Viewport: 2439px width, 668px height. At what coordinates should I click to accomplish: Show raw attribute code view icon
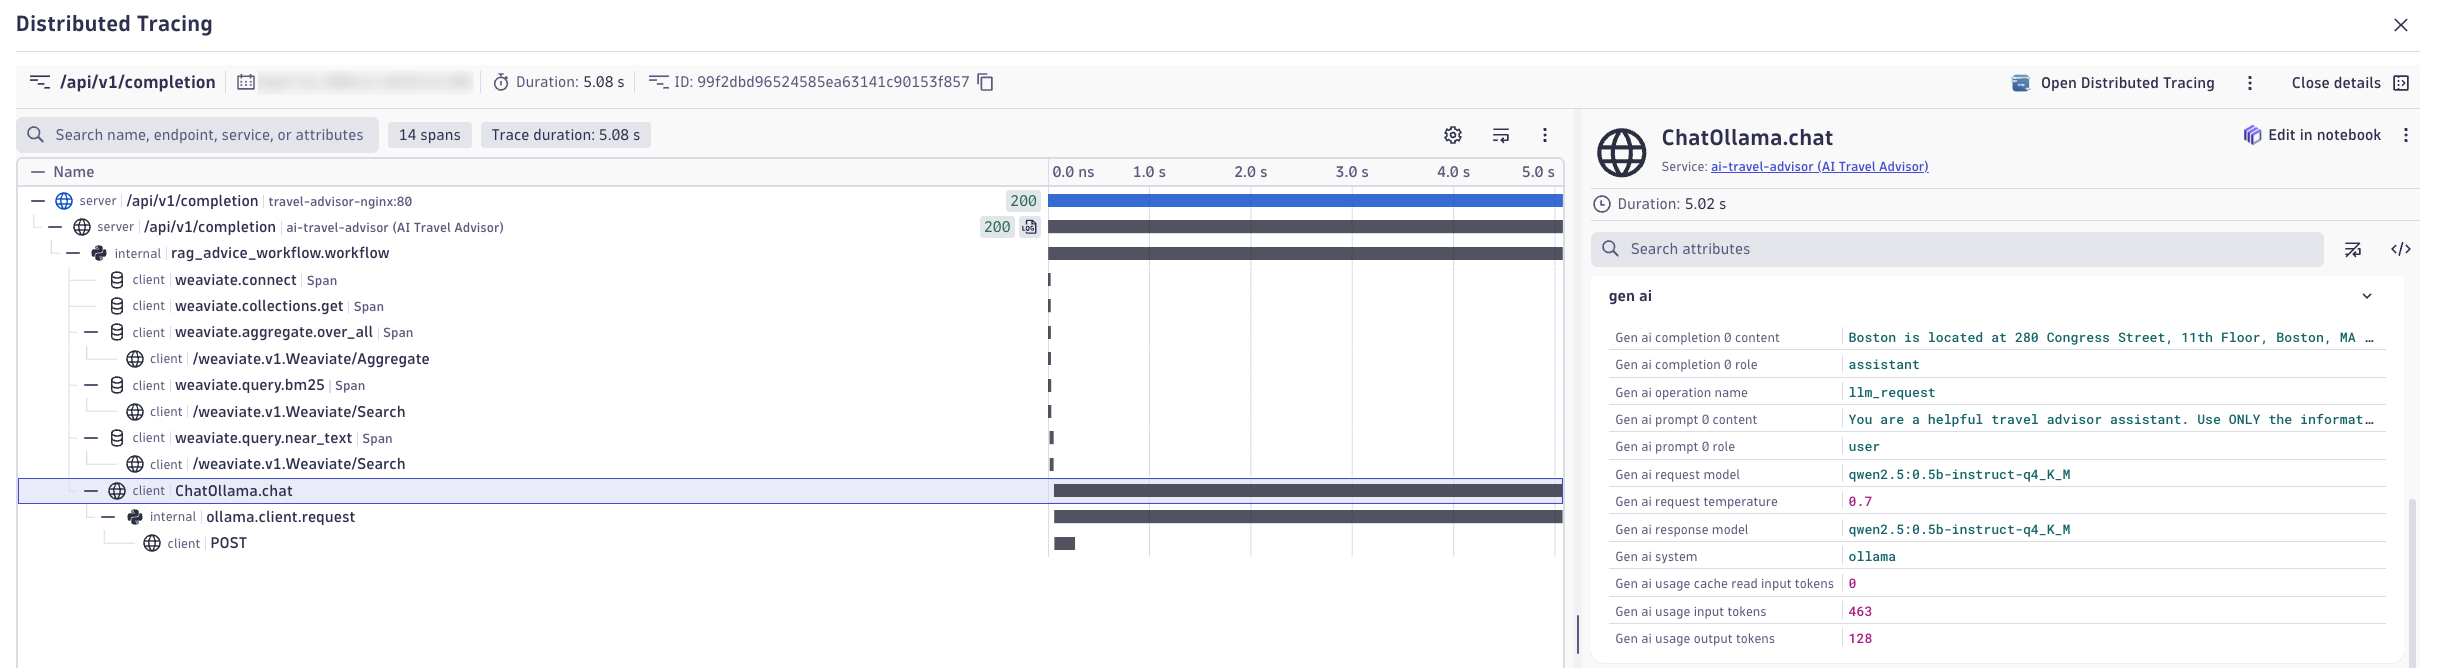2400,249
